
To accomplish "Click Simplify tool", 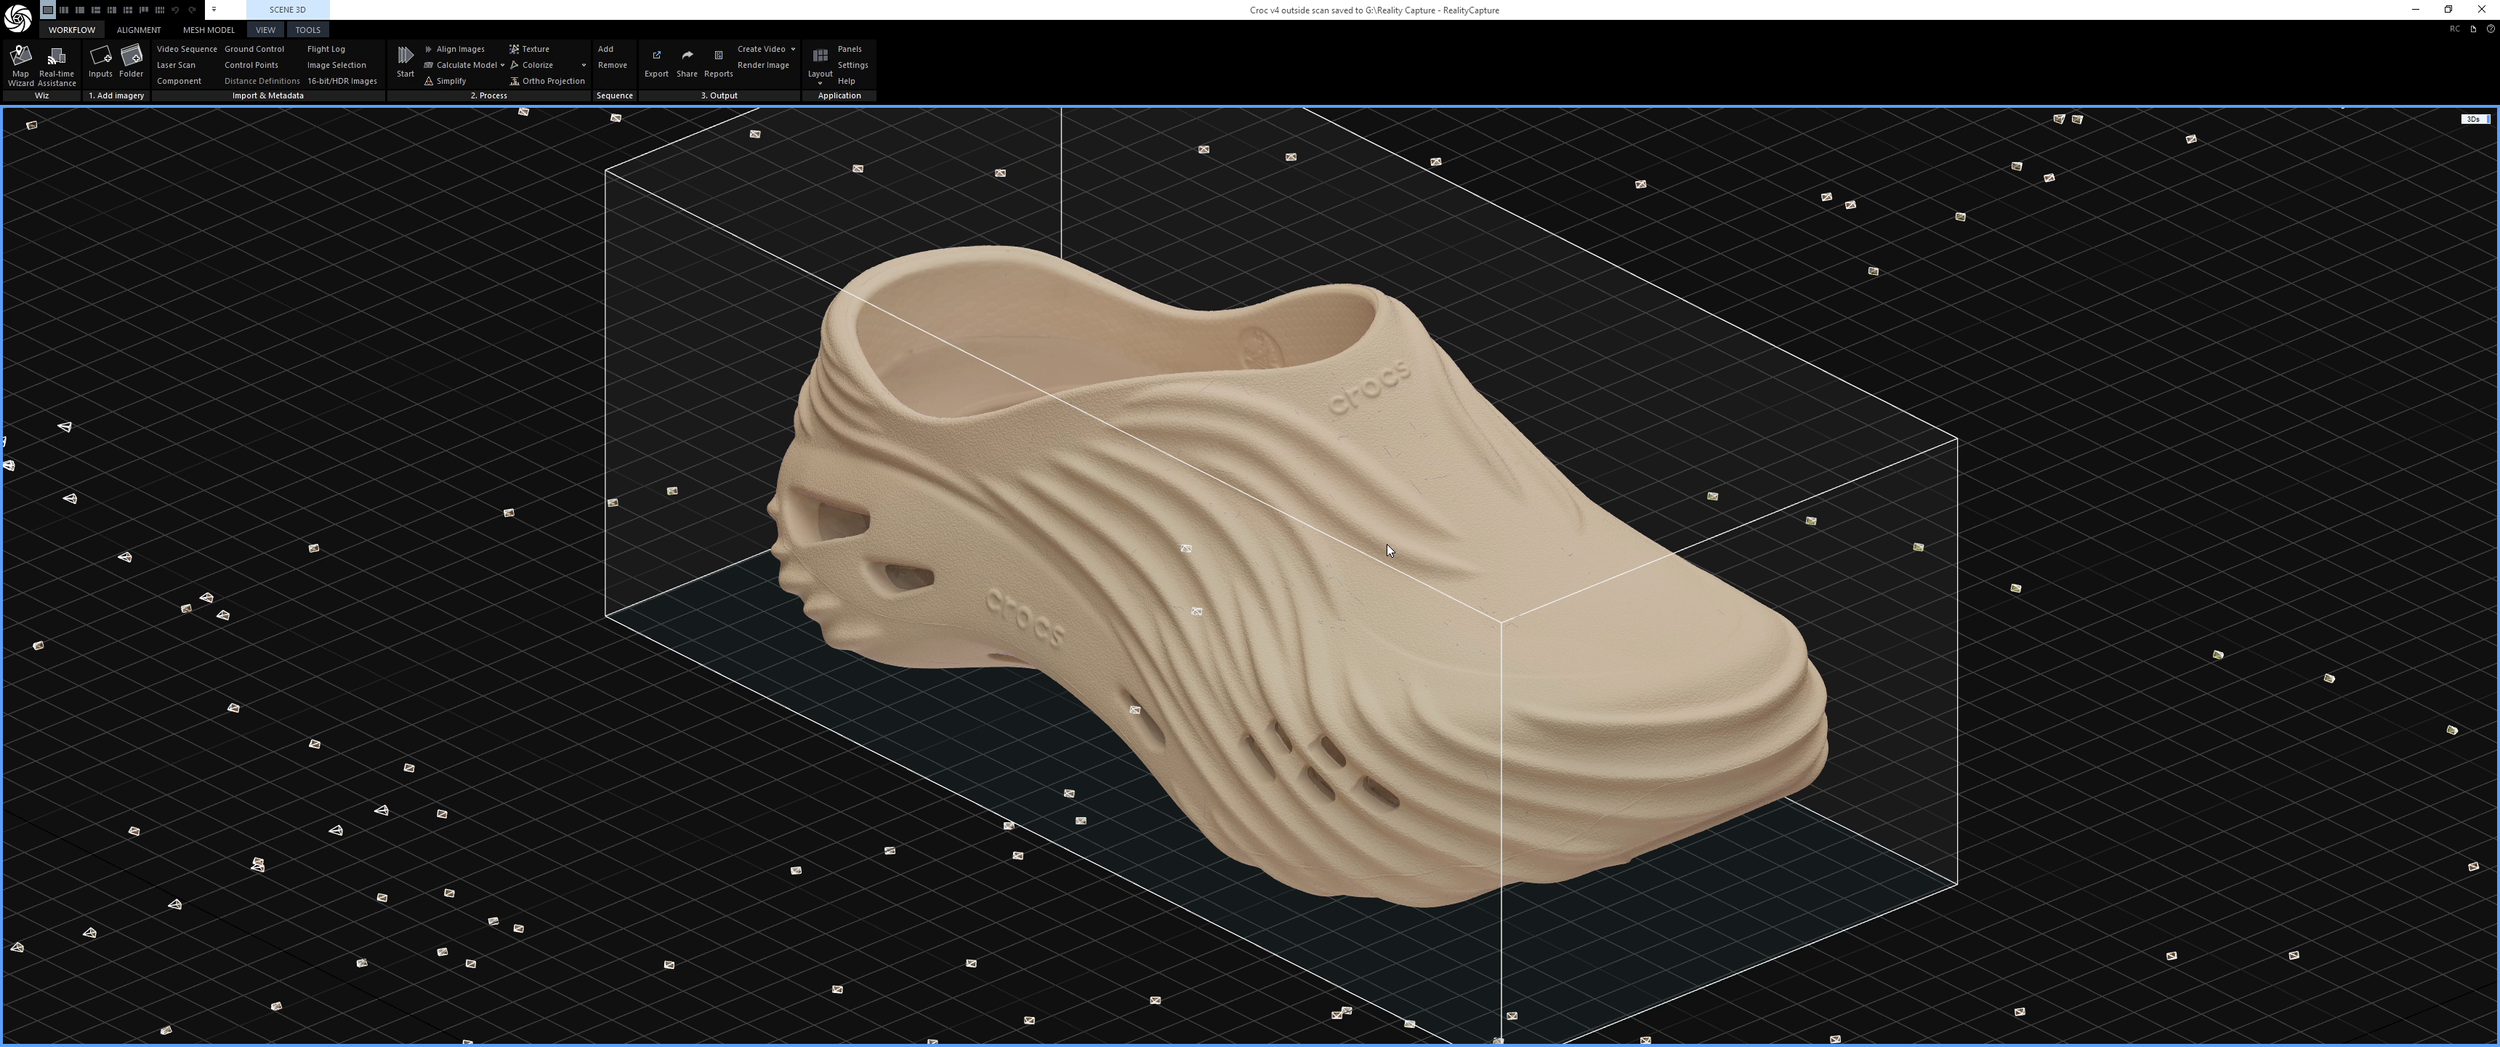I will [x=445, y=81].
